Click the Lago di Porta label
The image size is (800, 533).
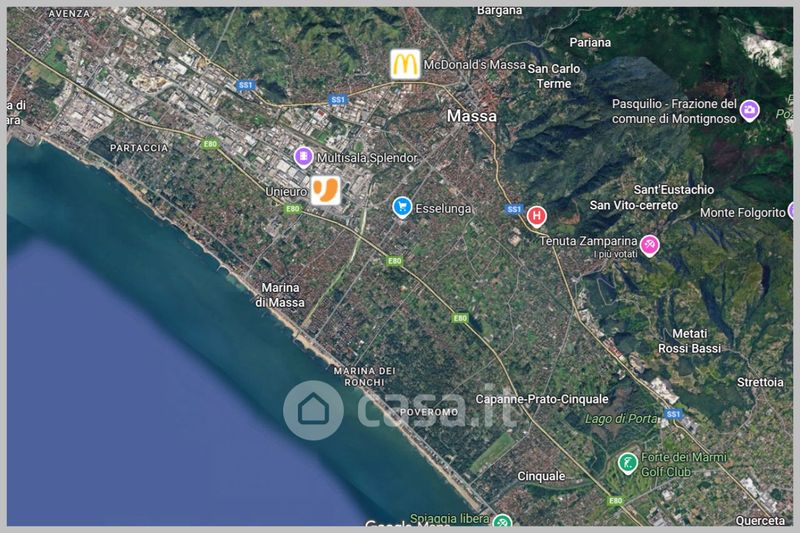(621, 419)
